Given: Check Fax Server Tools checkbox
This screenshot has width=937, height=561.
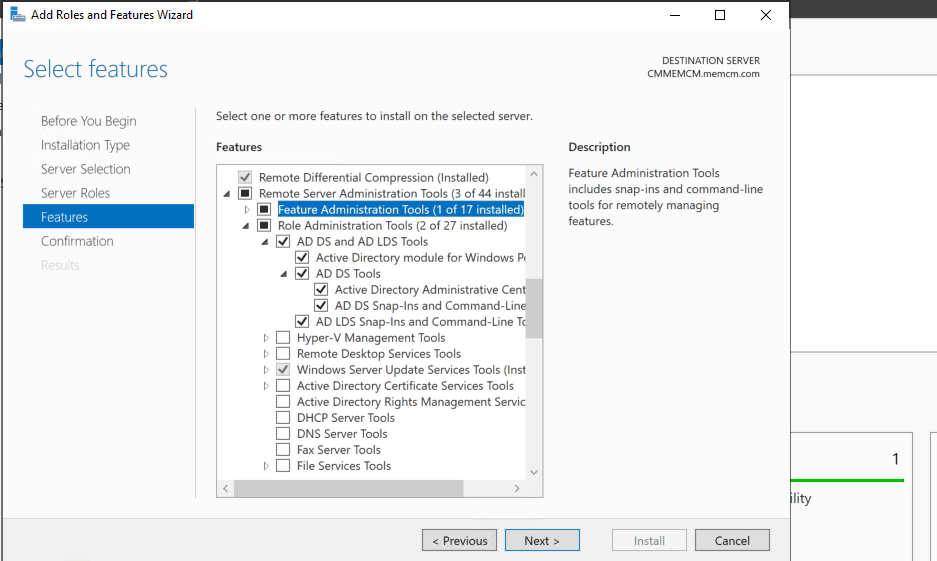Looking at the screenshot, I should click(283, 450).
